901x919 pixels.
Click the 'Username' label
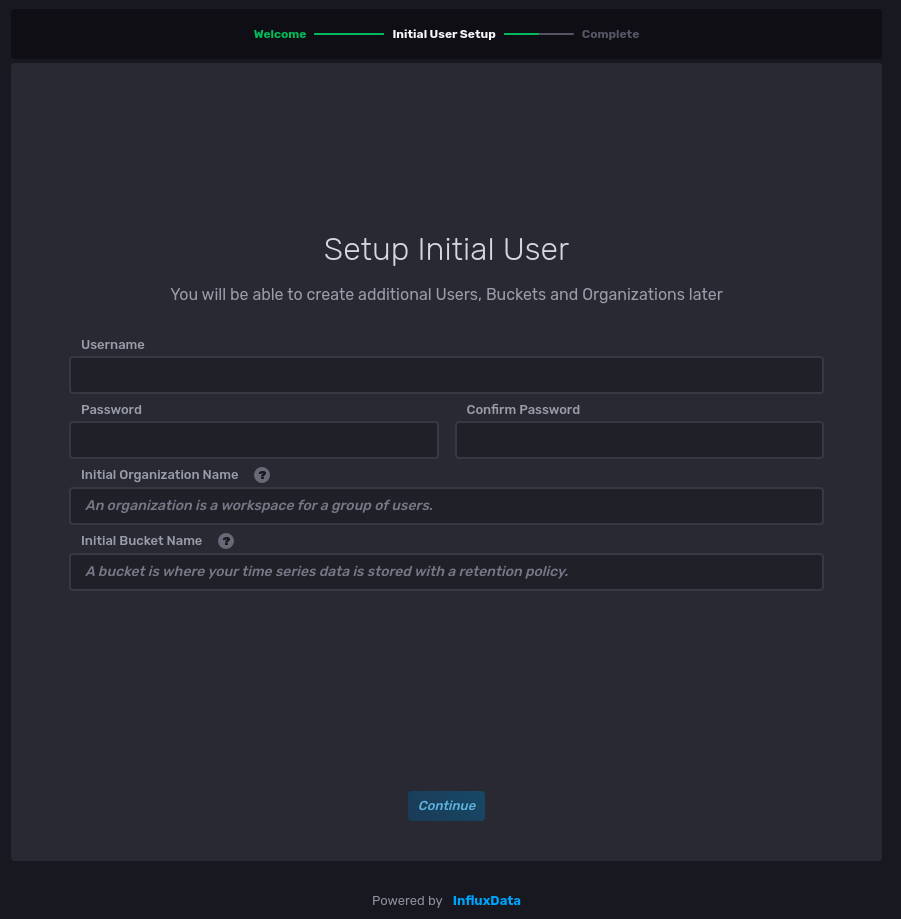point(113,345)
